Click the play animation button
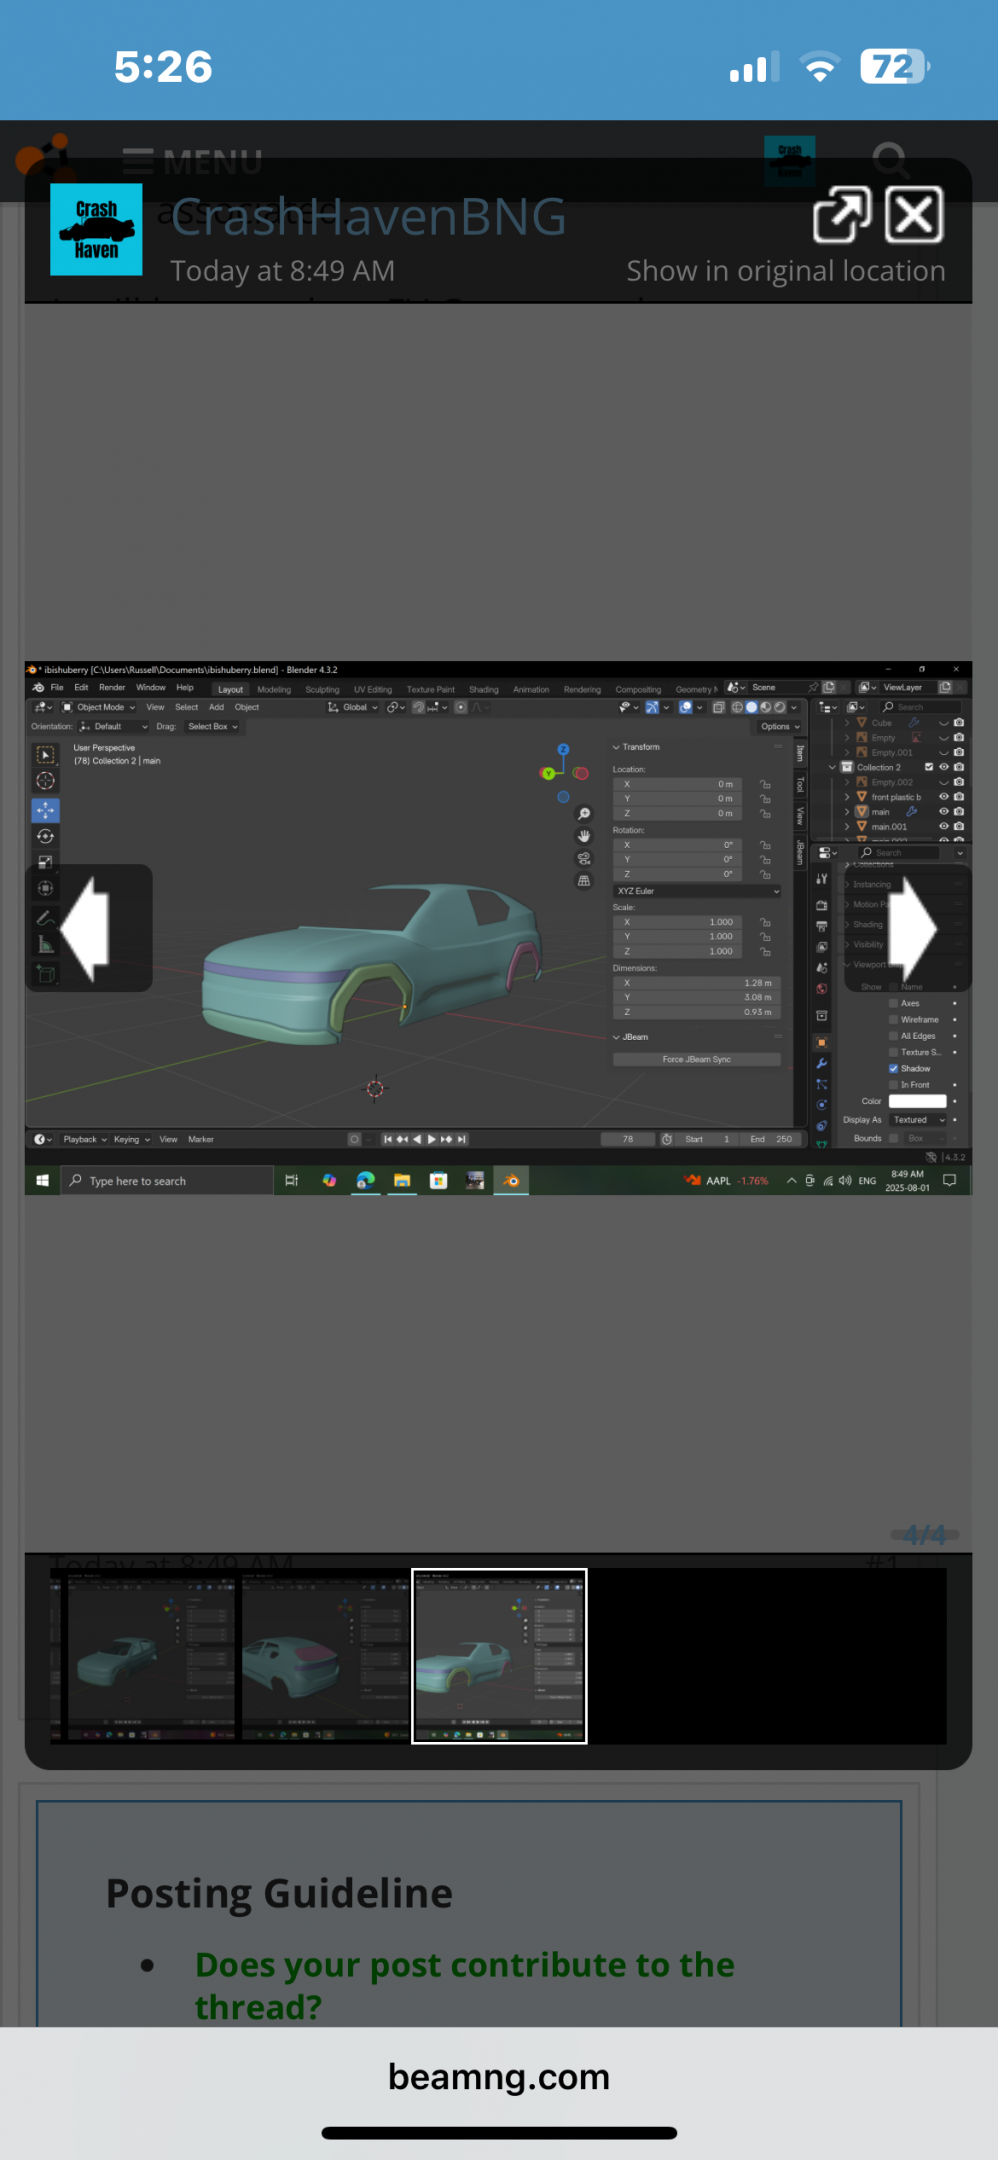This screenshot has height=2160, width=998. tap(431, 1139)
